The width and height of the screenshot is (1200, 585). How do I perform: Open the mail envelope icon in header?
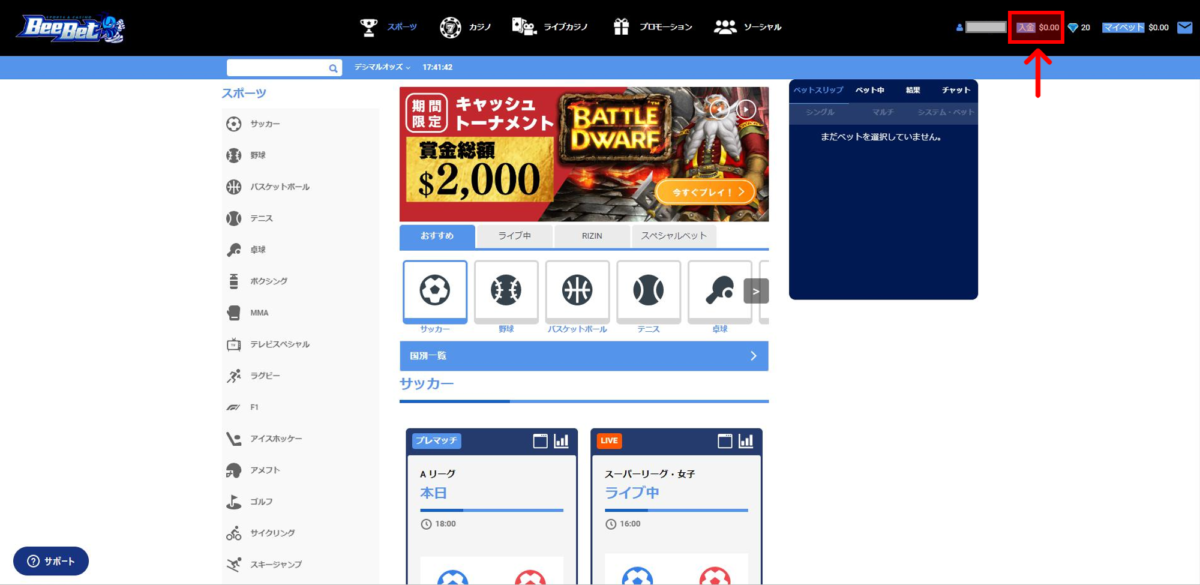[1184, 28]
